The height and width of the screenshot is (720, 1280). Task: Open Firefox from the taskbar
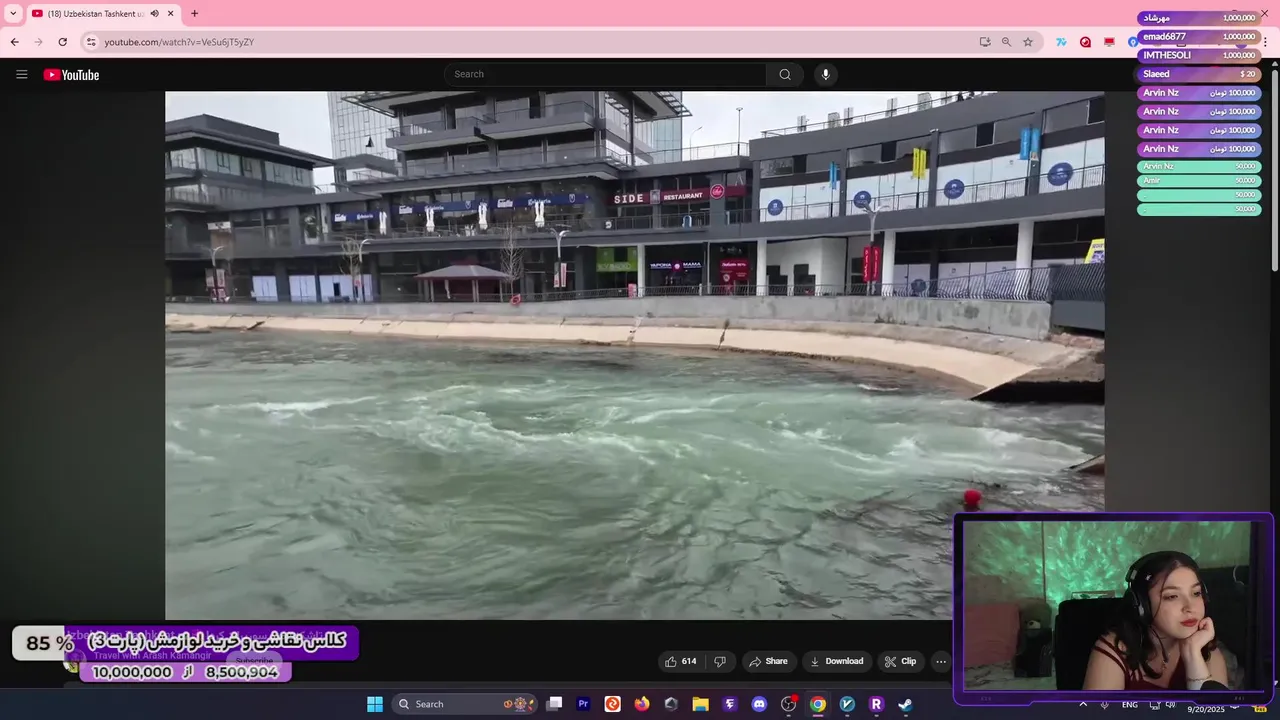click(x=642, y=704)
